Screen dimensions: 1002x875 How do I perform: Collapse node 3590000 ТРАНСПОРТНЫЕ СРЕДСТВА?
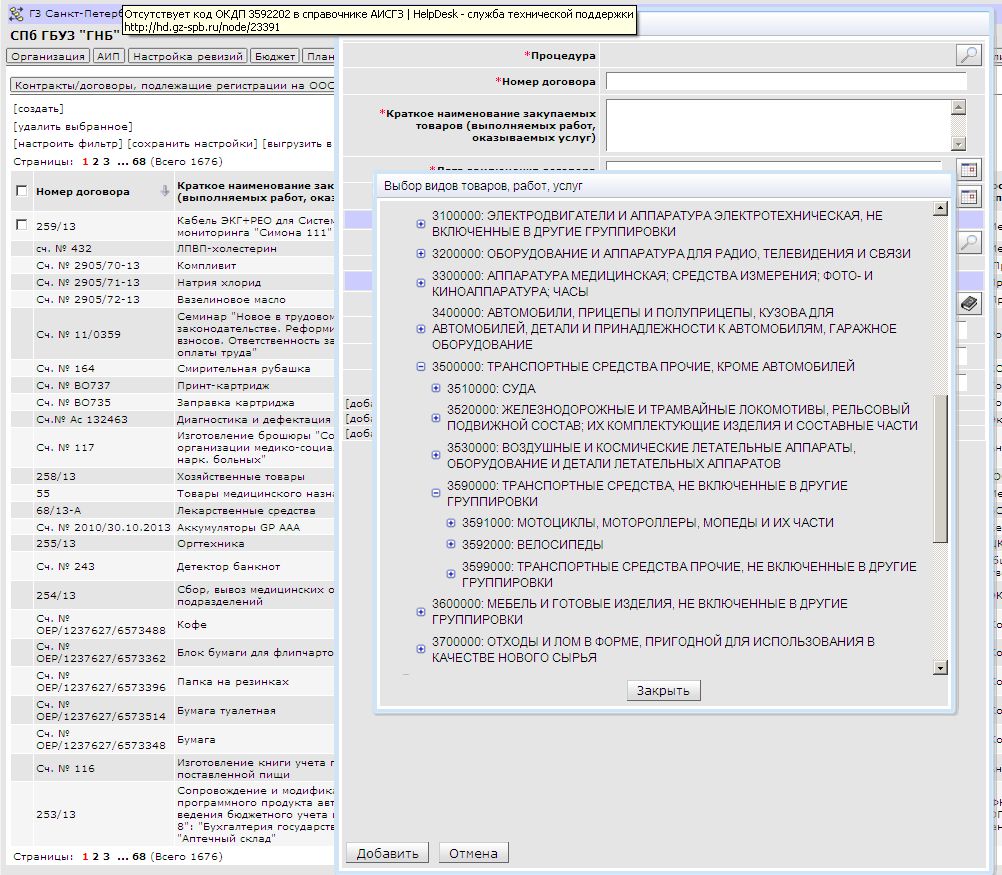pos(436,493)
